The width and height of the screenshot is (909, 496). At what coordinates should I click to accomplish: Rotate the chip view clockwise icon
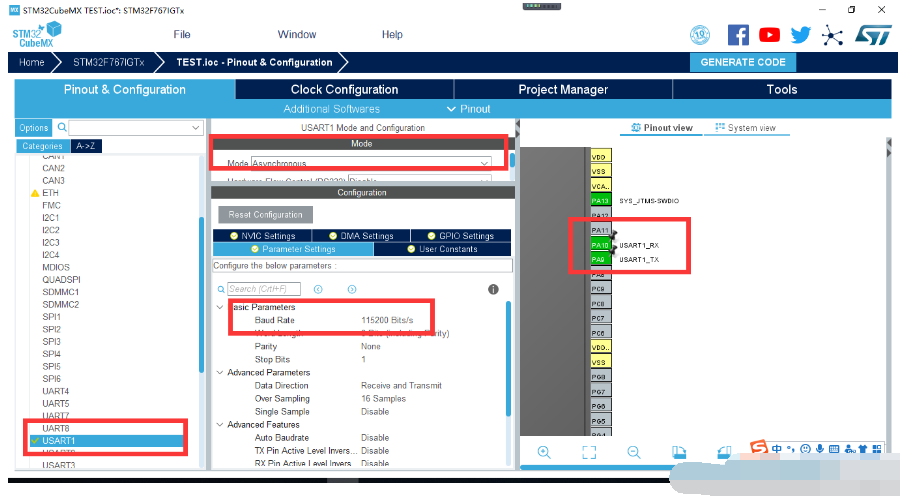pos(679,452)
